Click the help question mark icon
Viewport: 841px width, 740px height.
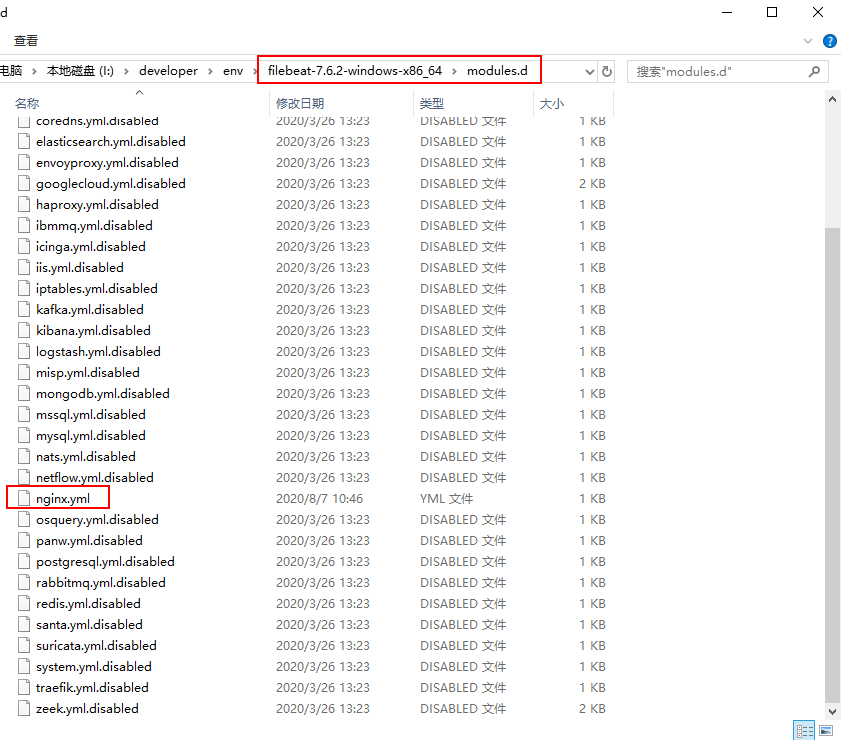[x=829, y=41]
